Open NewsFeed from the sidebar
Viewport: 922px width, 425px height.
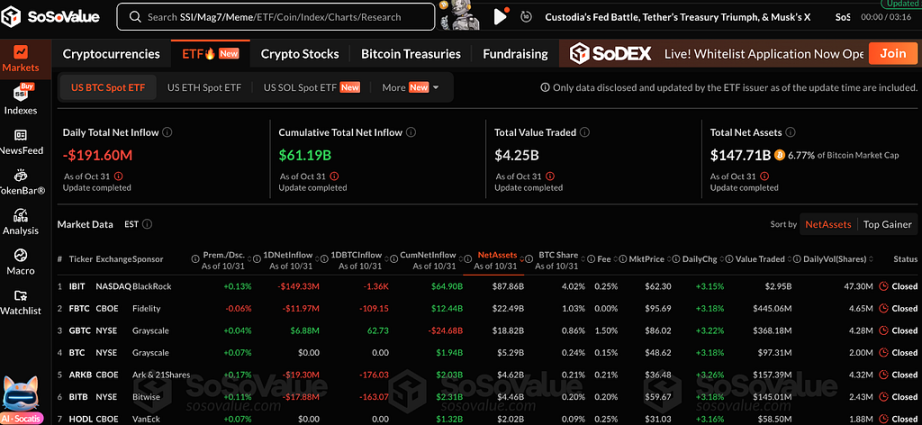(x=21, y=141)
